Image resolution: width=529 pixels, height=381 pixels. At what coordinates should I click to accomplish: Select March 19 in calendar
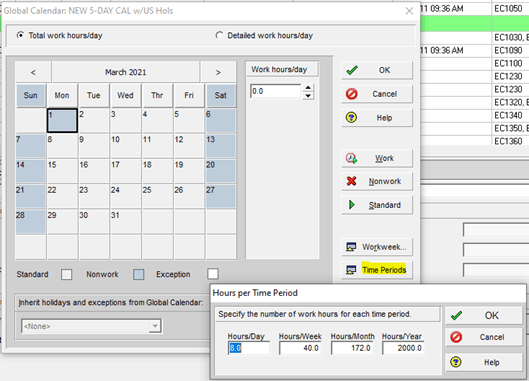(x=189, y=171)
